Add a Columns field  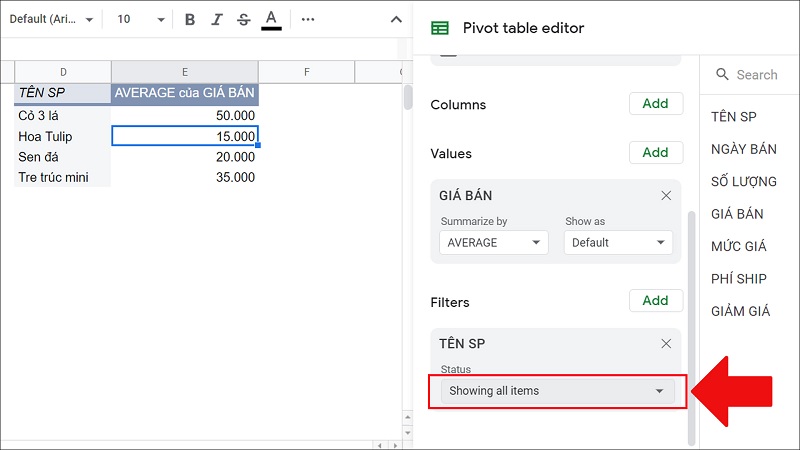[656, 104]
